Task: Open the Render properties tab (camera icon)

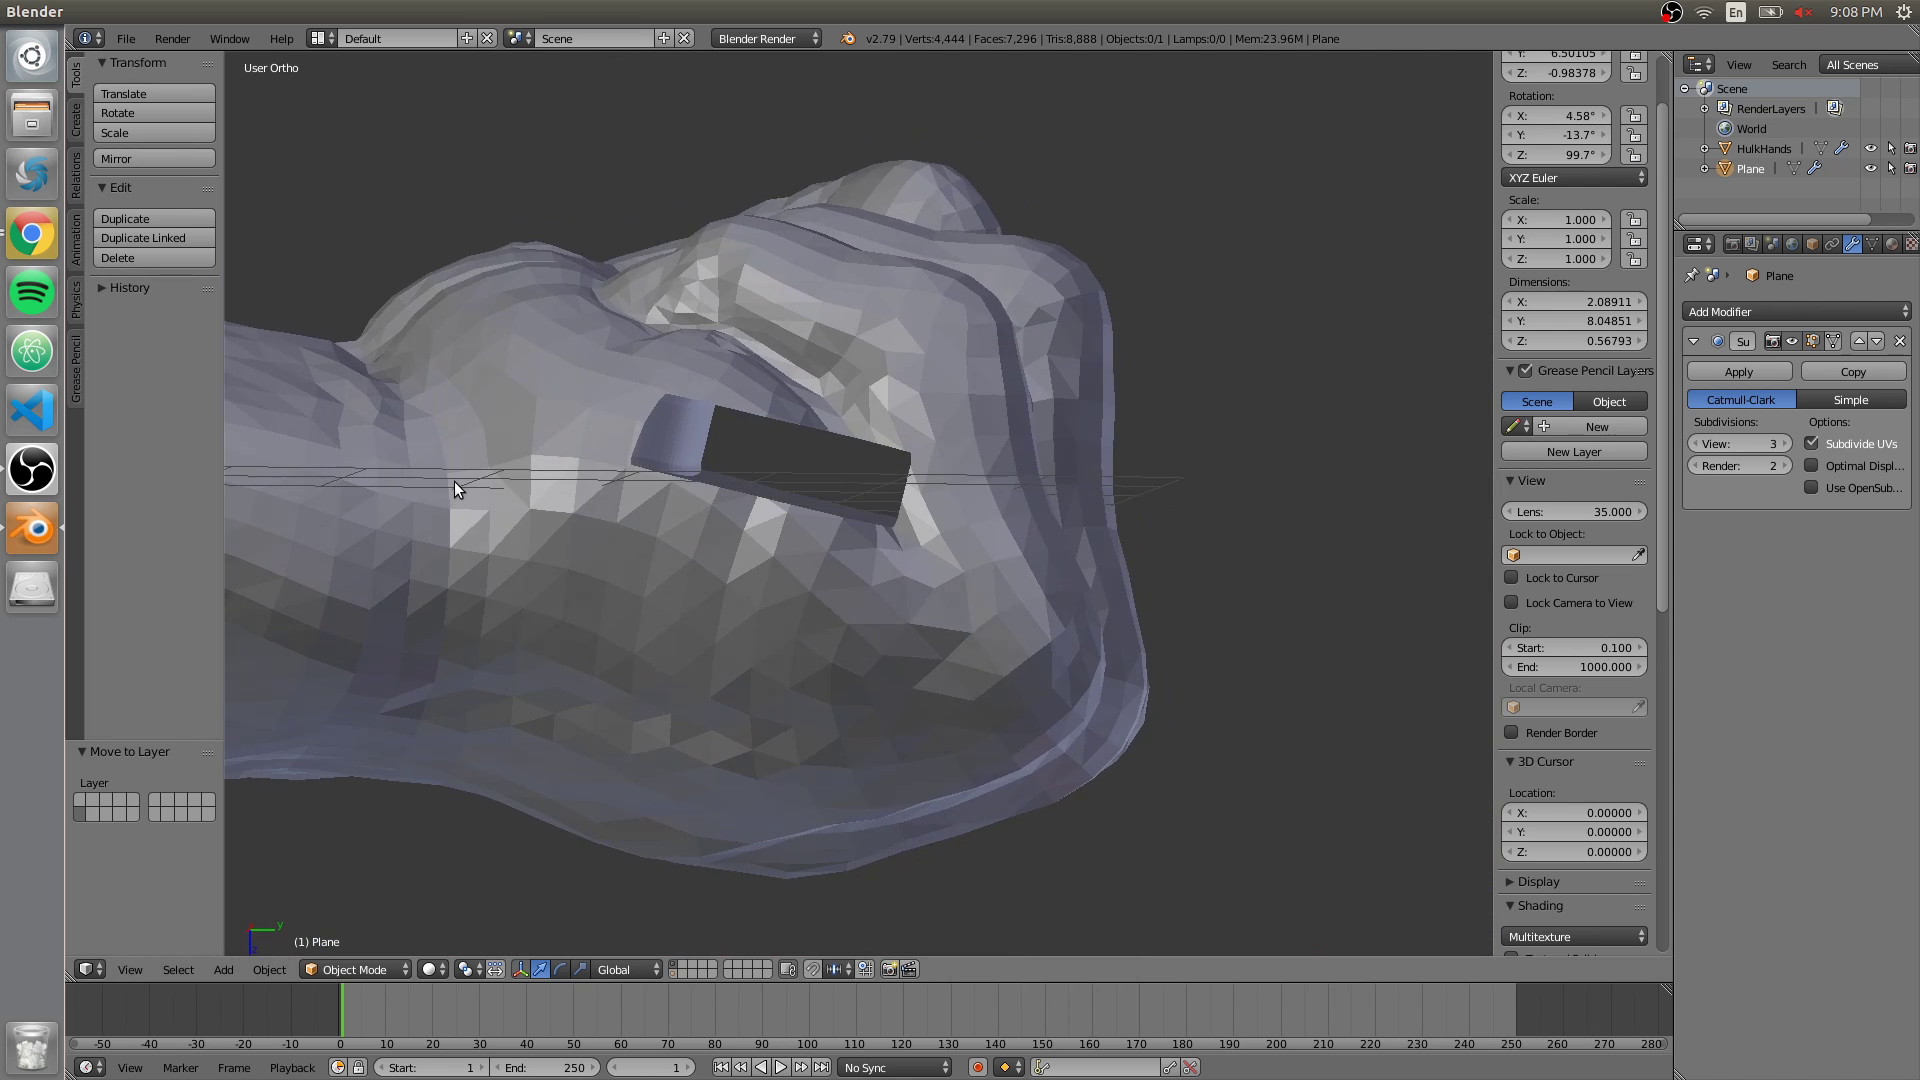Action: coord(1734,244)
